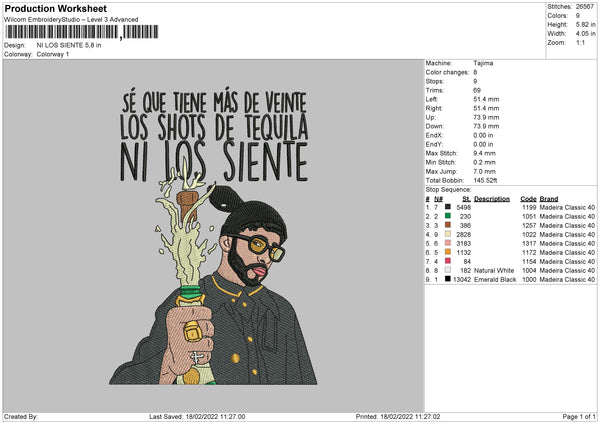Click thread code '1000' in the Code column
The height and width of the screenshot is (424, 600).
click(x=529, y=279)
